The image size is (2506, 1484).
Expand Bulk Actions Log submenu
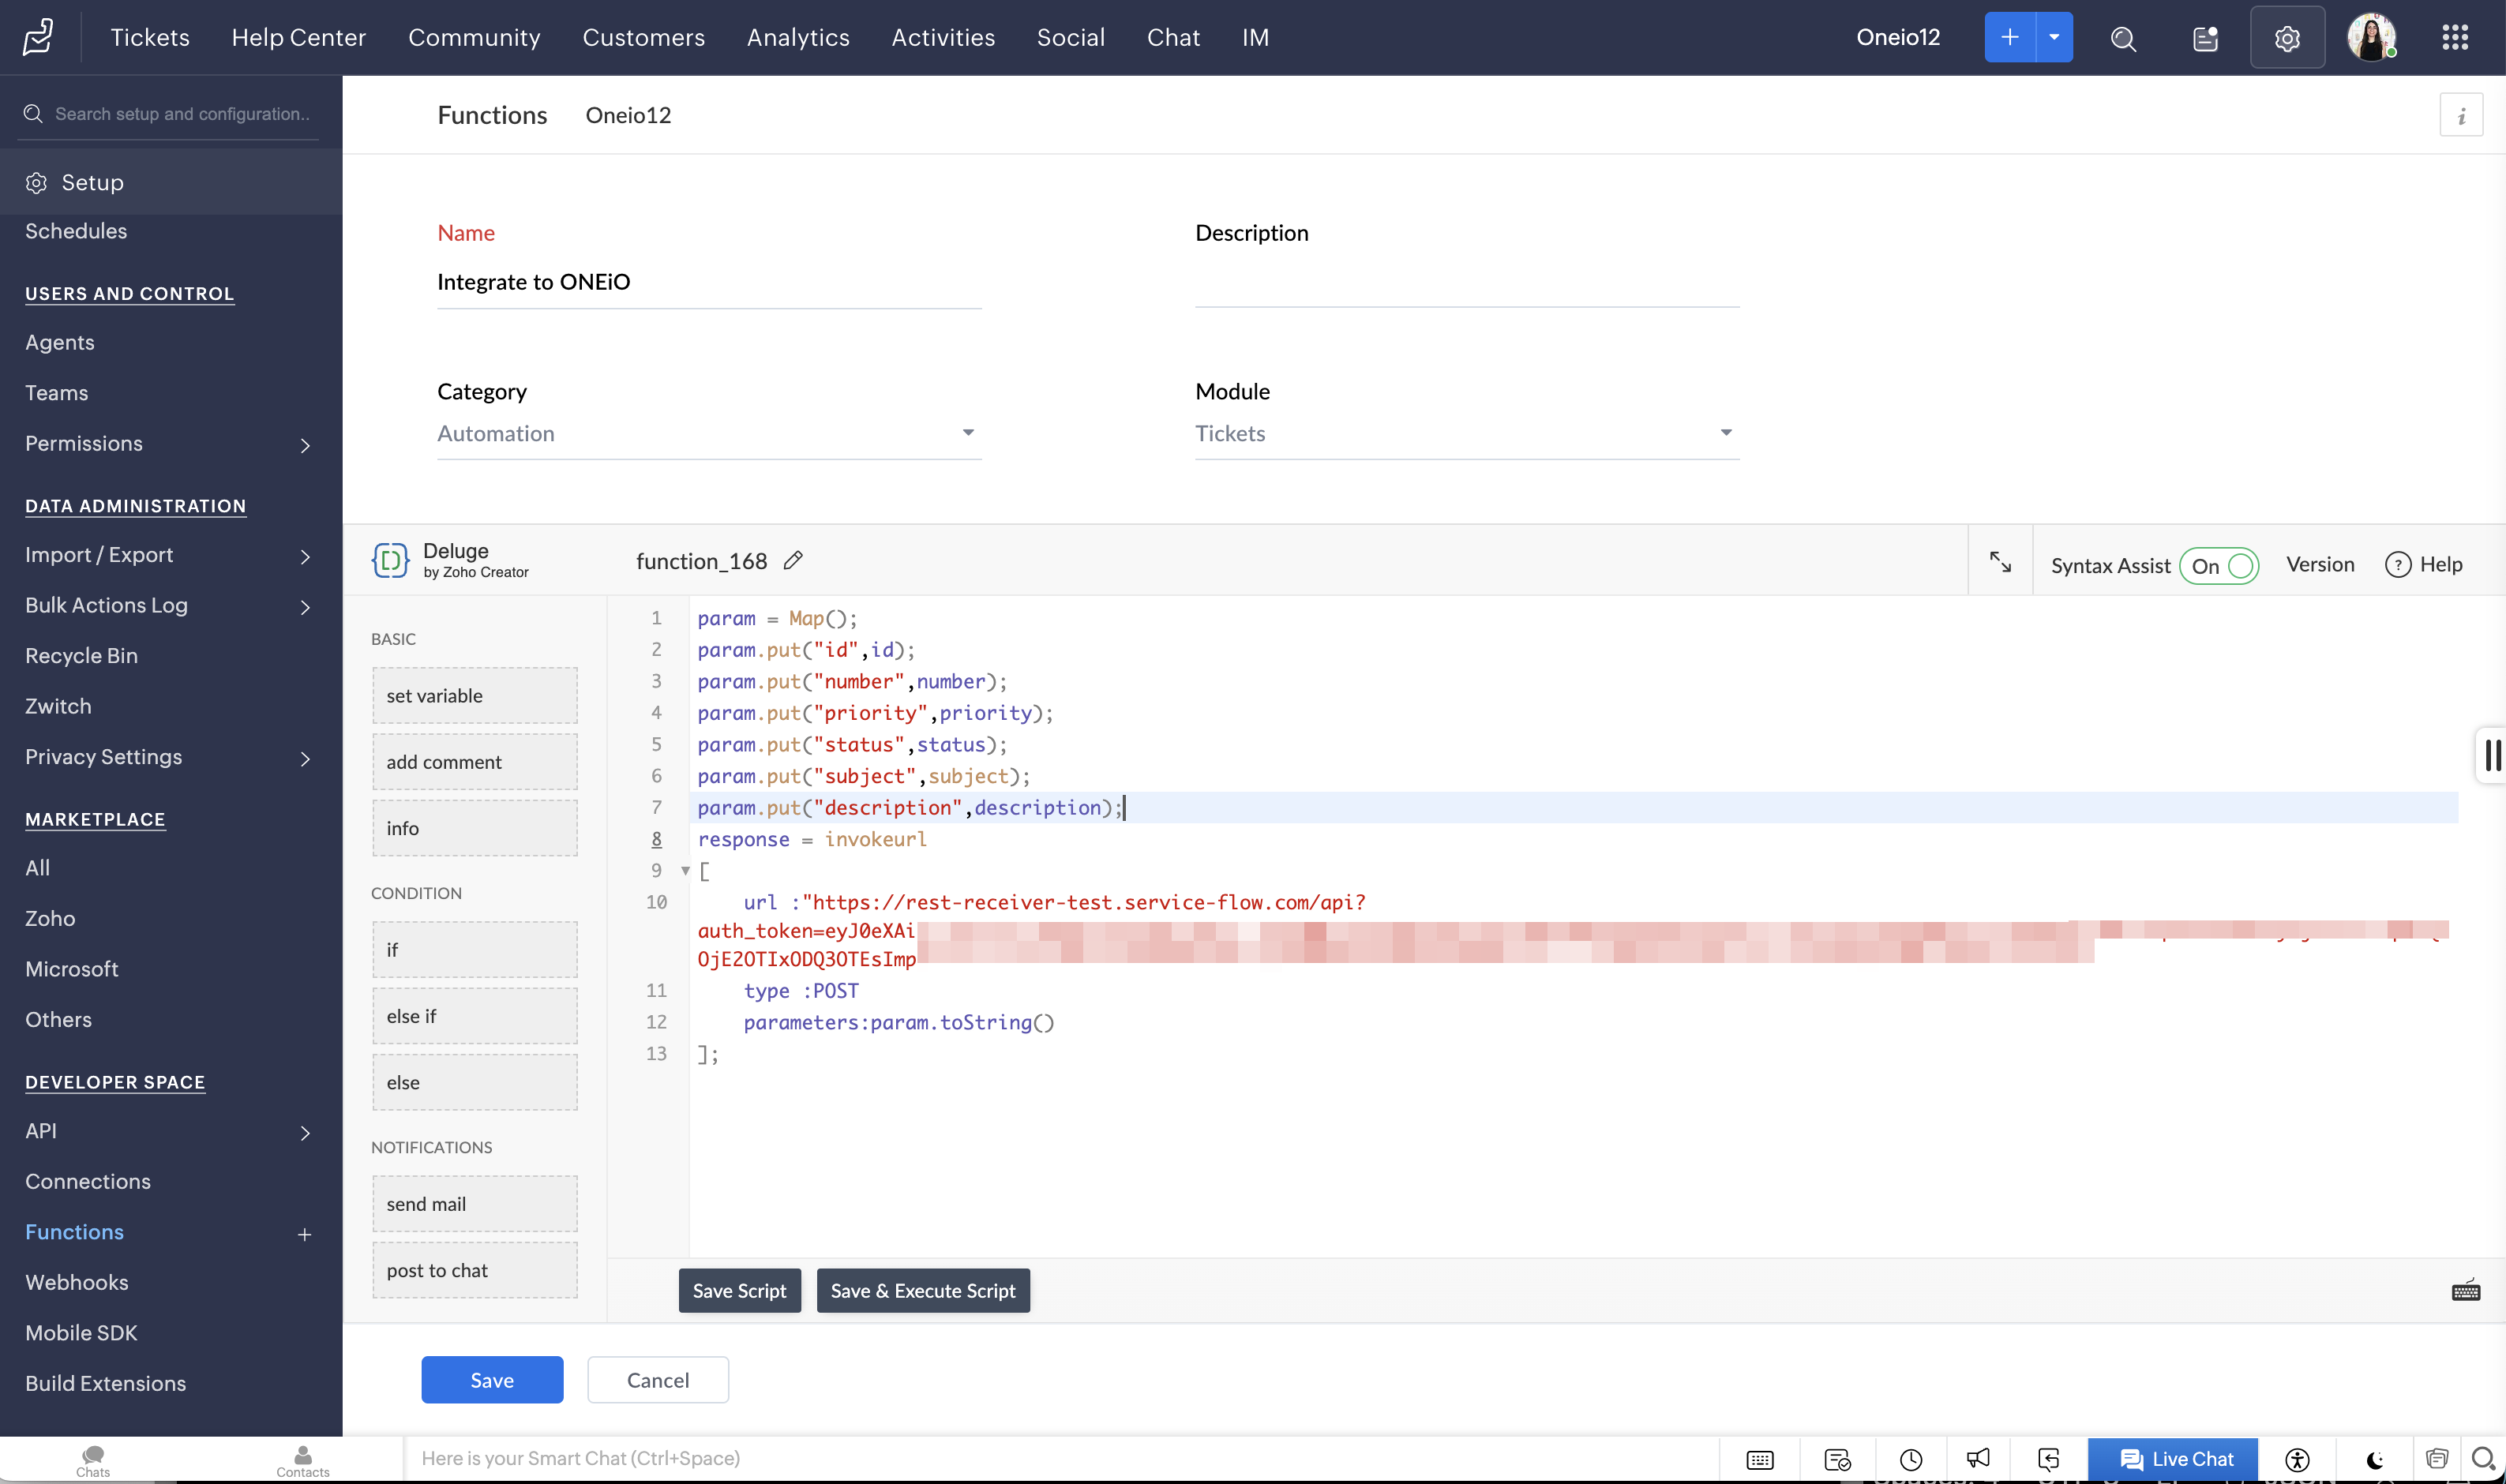pyautogui.click(x=306, y=608)
